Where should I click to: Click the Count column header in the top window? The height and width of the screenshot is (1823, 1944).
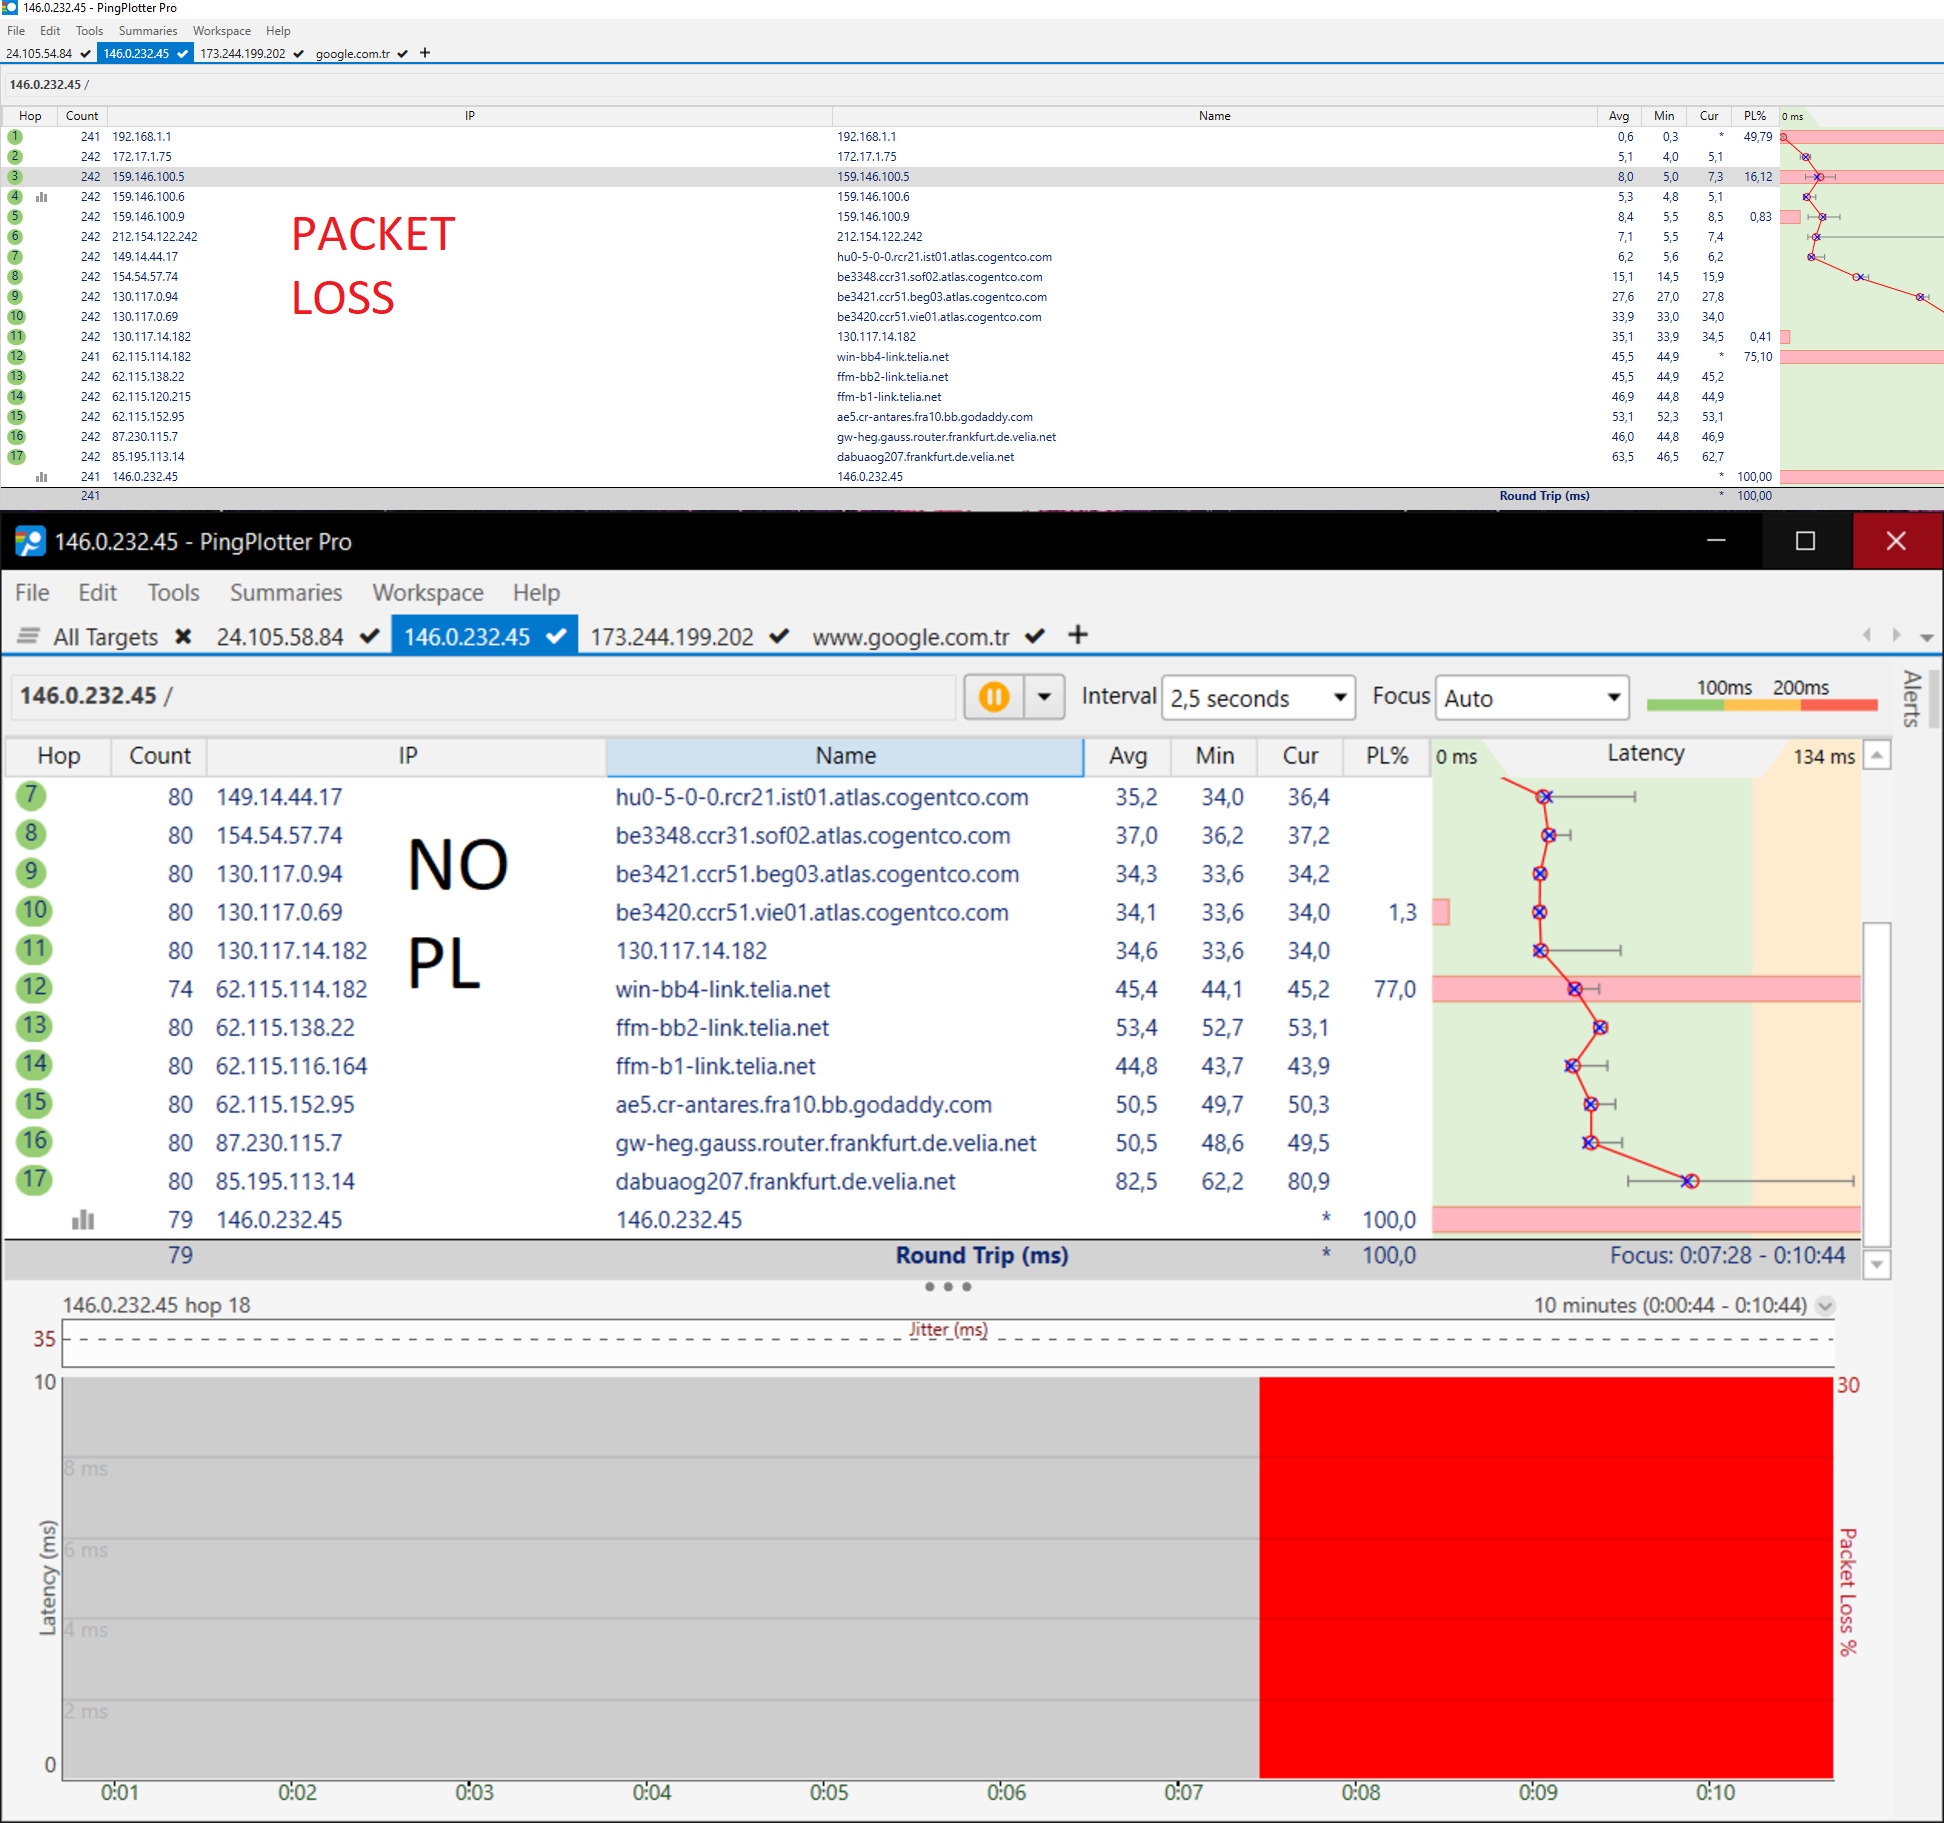pyautogui.click(x=82, y=116)
